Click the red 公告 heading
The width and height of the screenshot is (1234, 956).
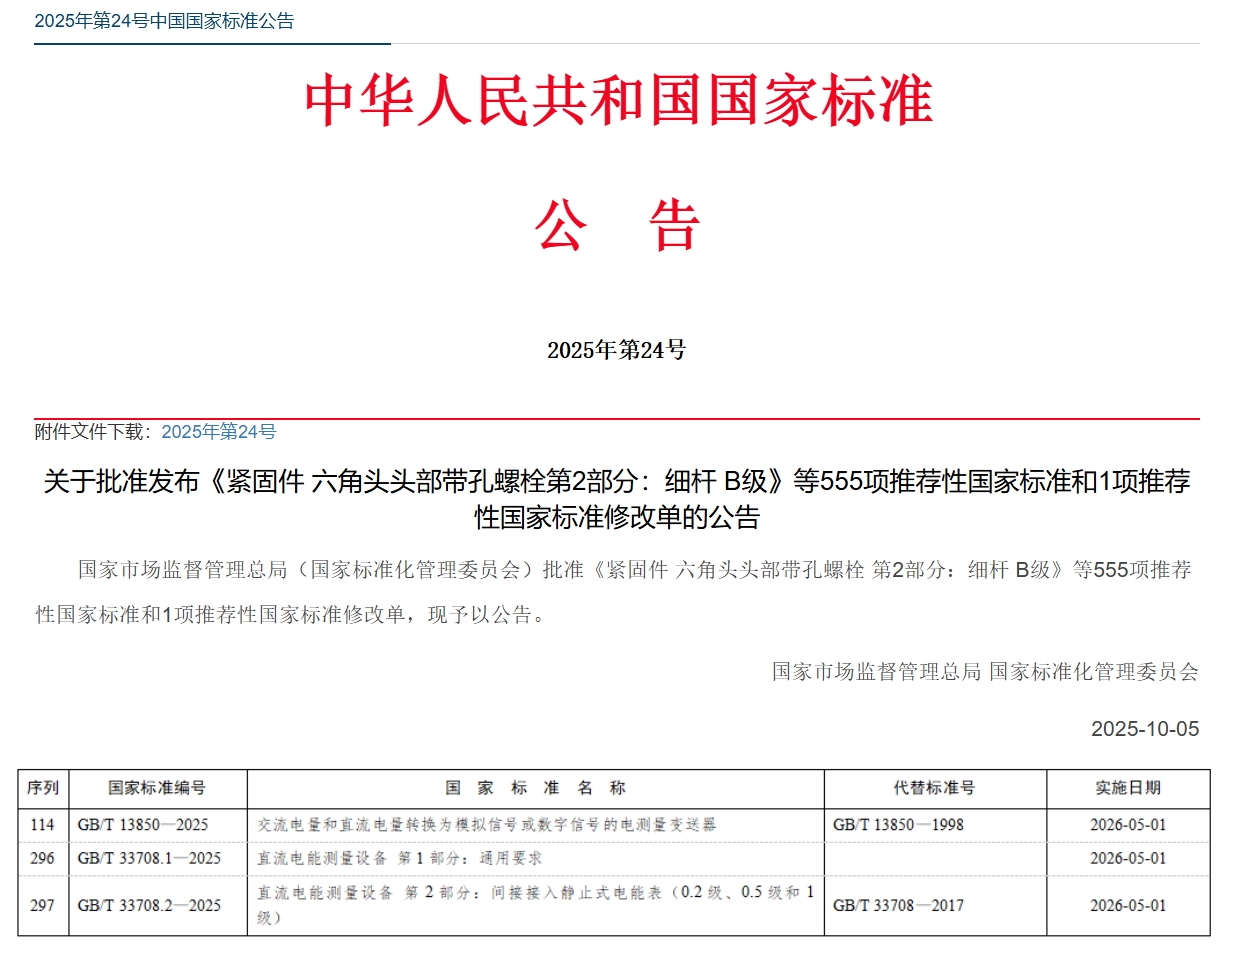pos(617,225)
